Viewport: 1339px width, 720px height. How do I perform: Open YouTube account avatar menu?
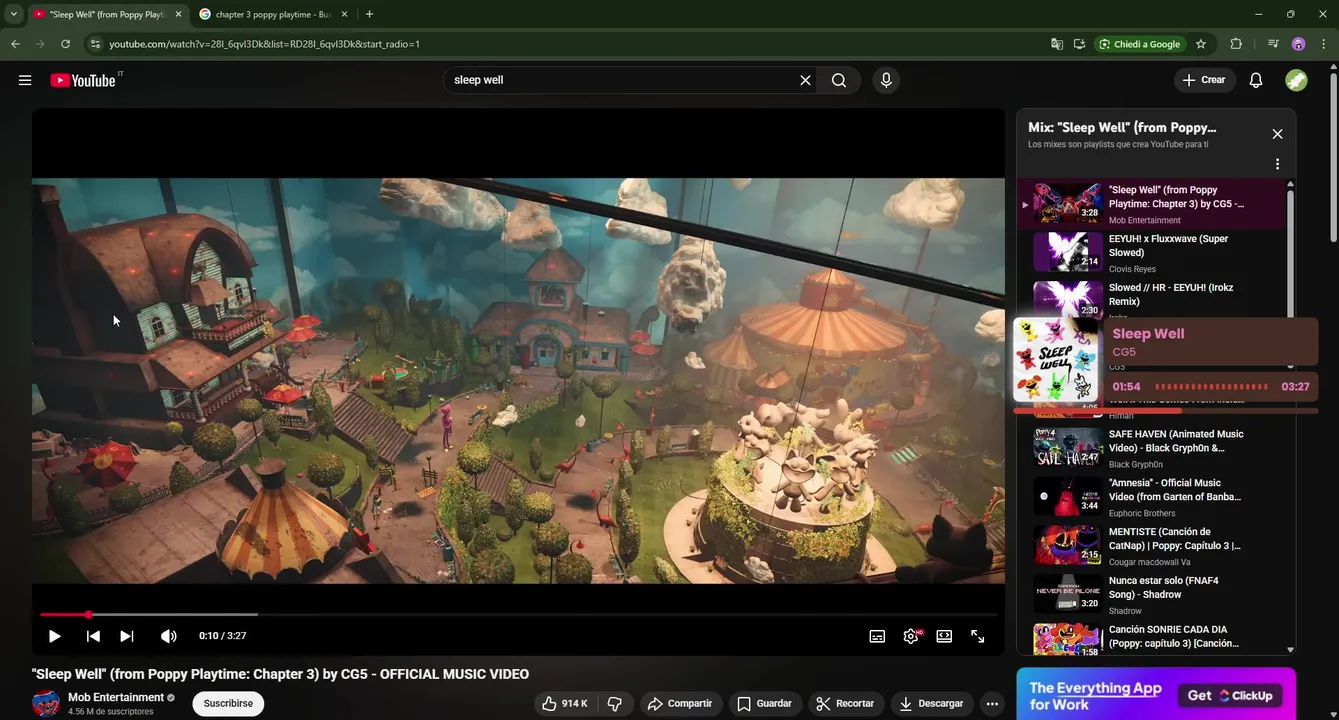click(x=1296, y=80)
